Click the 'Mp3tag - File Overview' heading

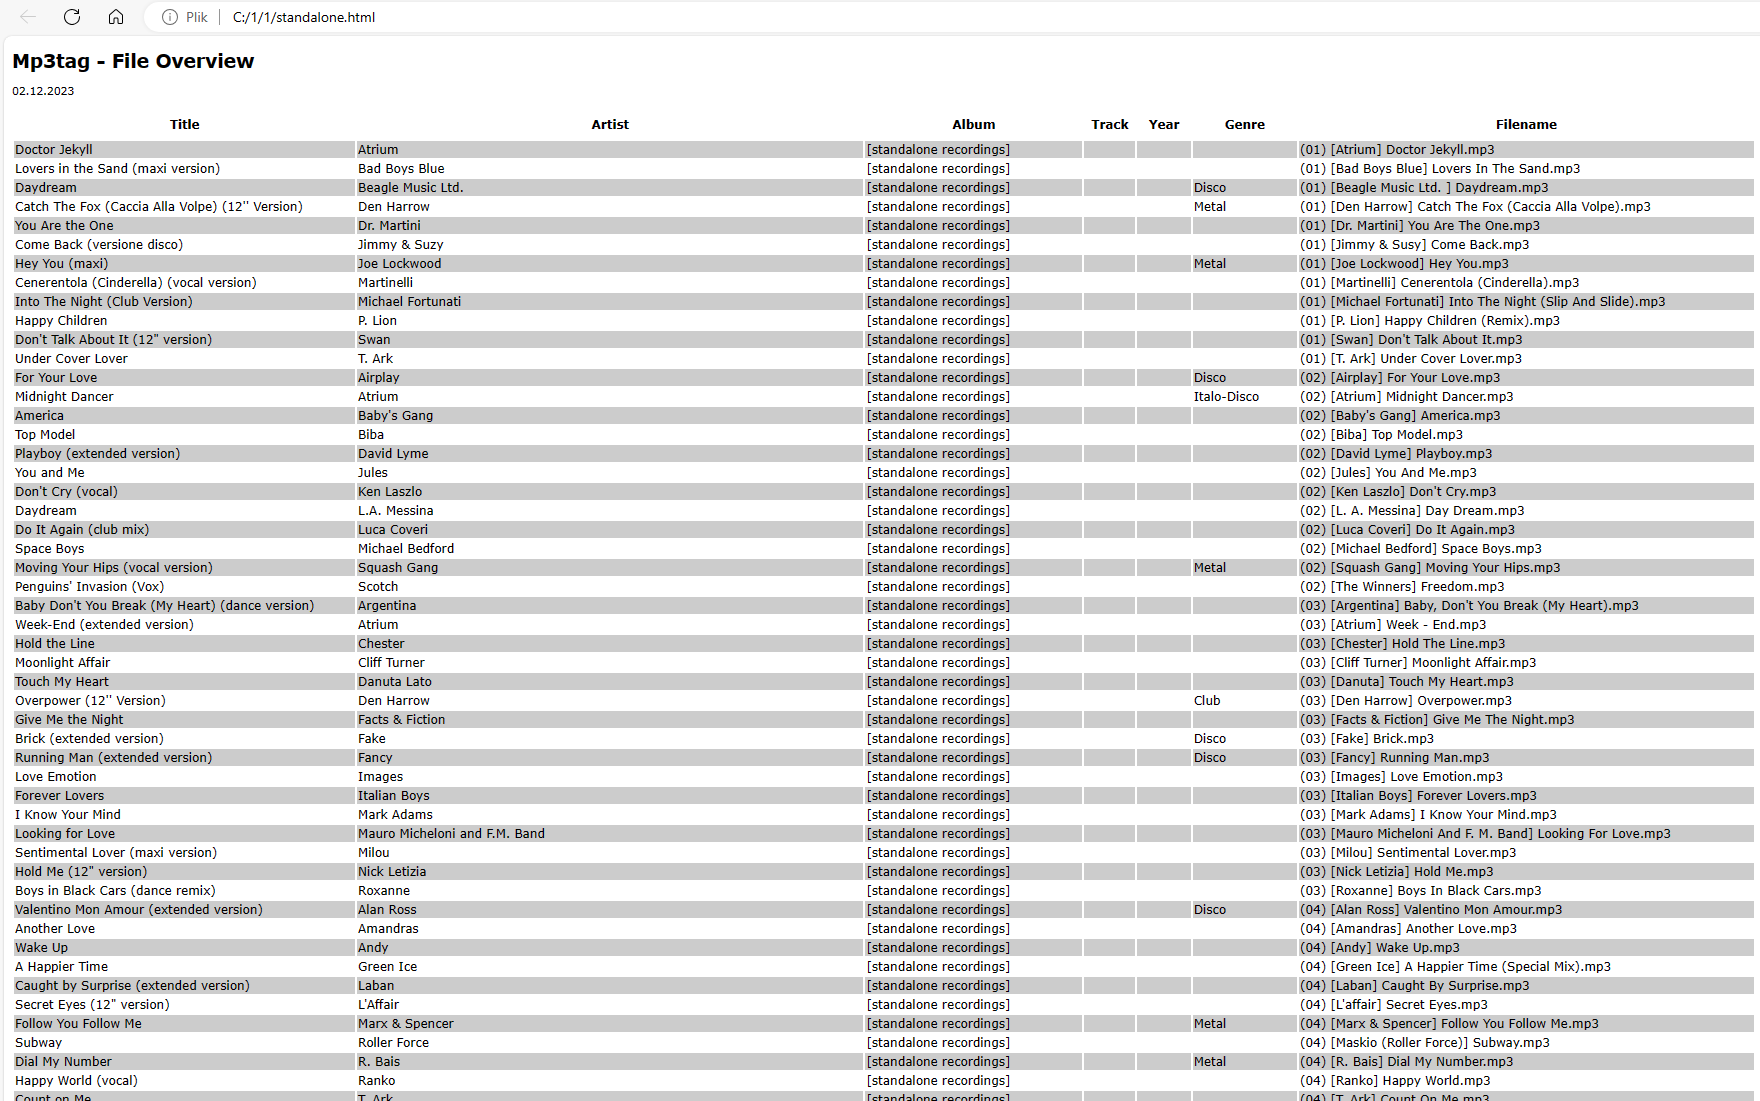point(133,61)
